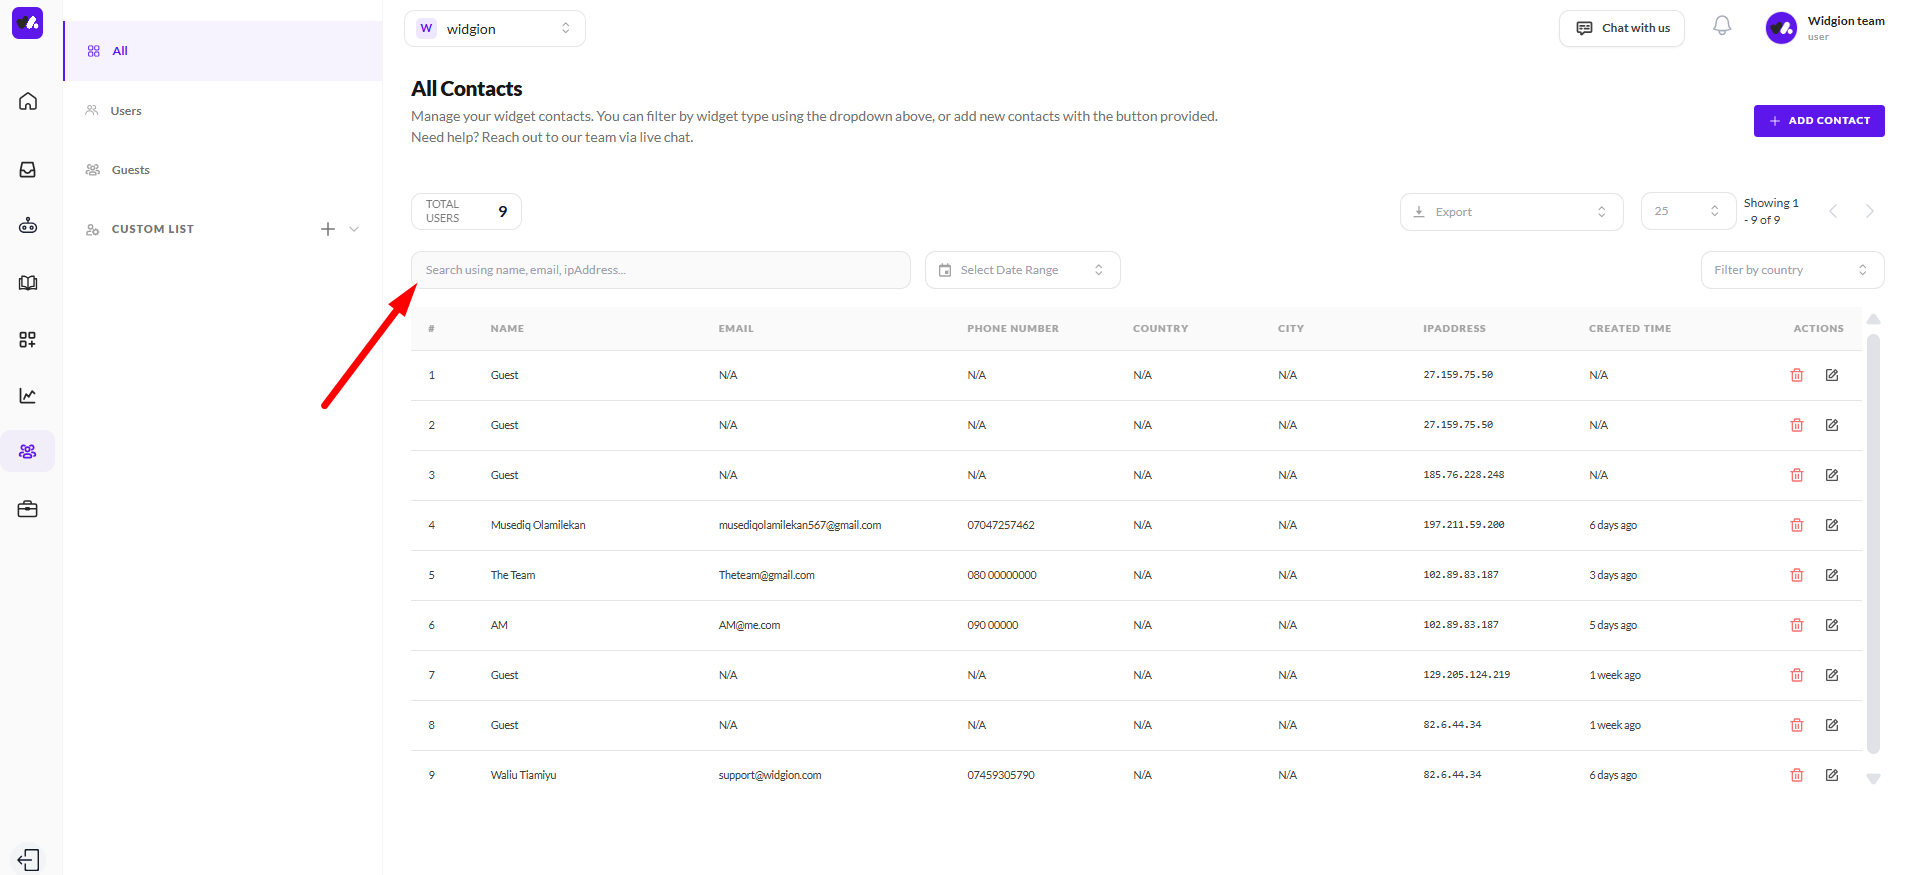The height and width of the screenshot is (875, 1912).
Task: Edit the Waliu Tiamiyu contact
Action: 1831,775
